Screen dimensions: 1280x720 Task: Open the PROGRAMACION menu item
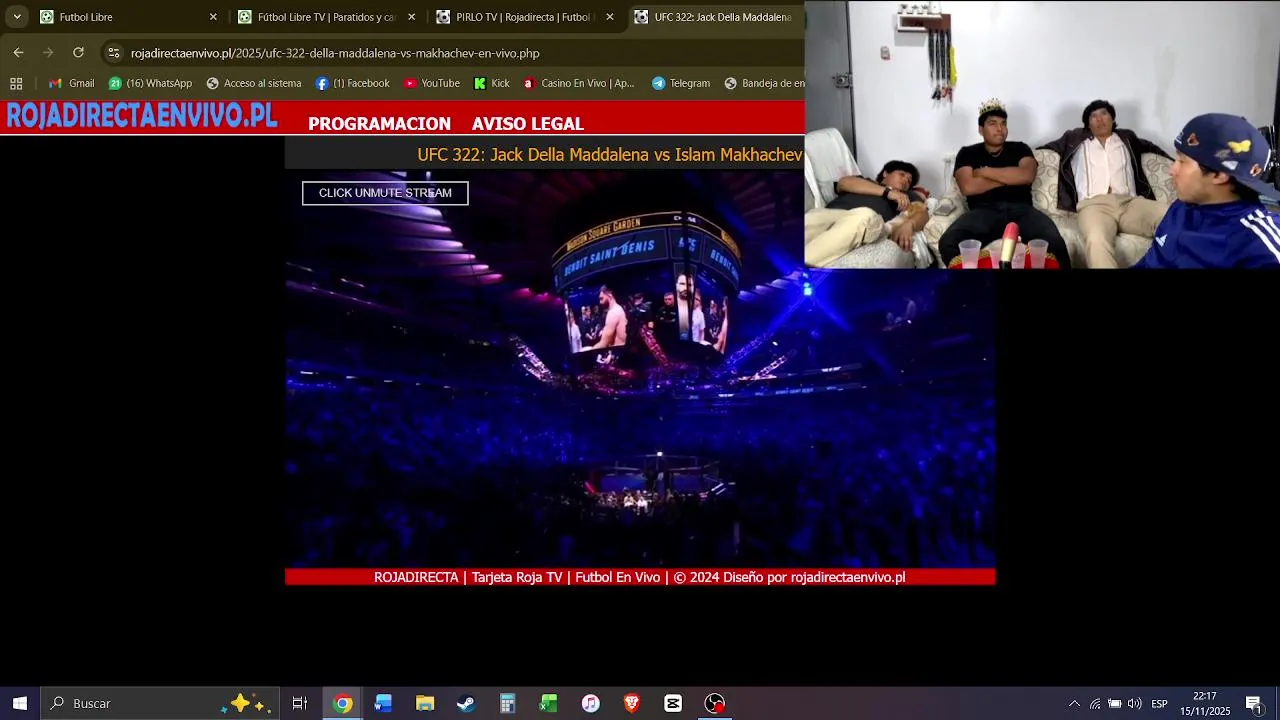[x=379, y=124]
